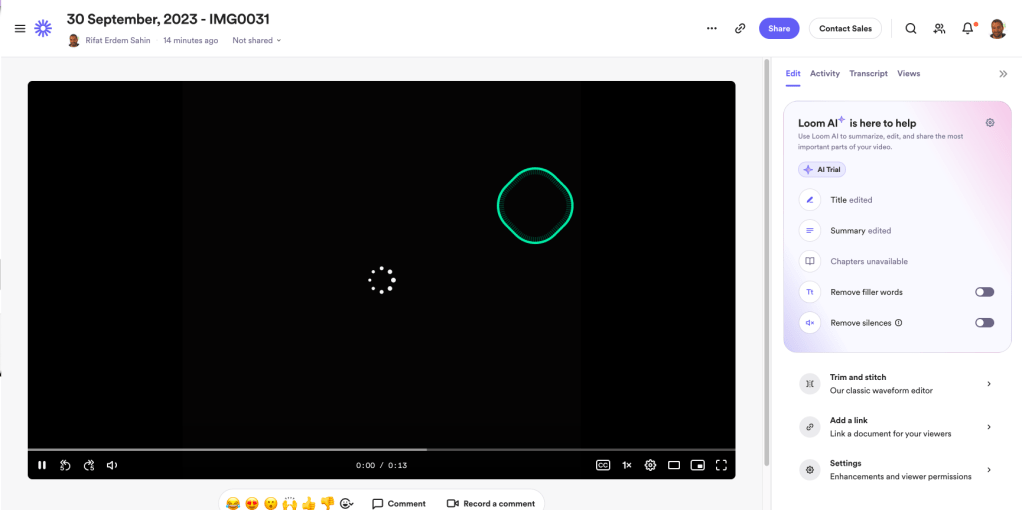Copy video link with chain icon
Image resolution: width=1022 pixels, height=510 pixels.
point(740,29)
